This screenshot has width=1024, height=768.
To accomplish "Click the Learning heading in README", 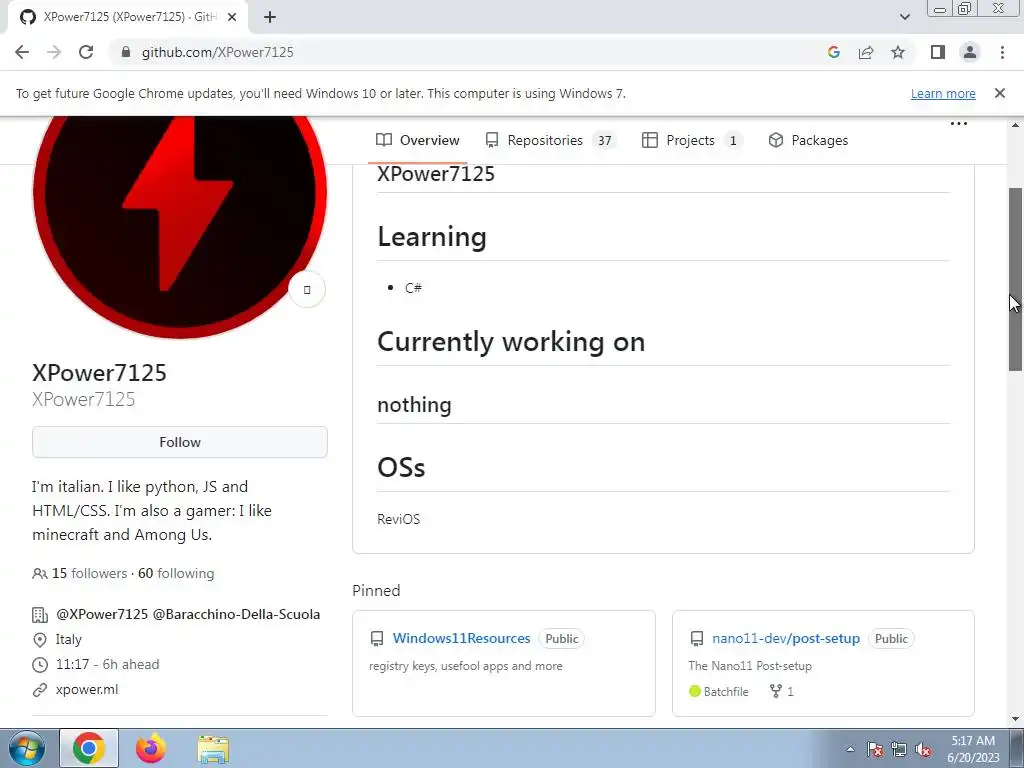I will (432, 236).
